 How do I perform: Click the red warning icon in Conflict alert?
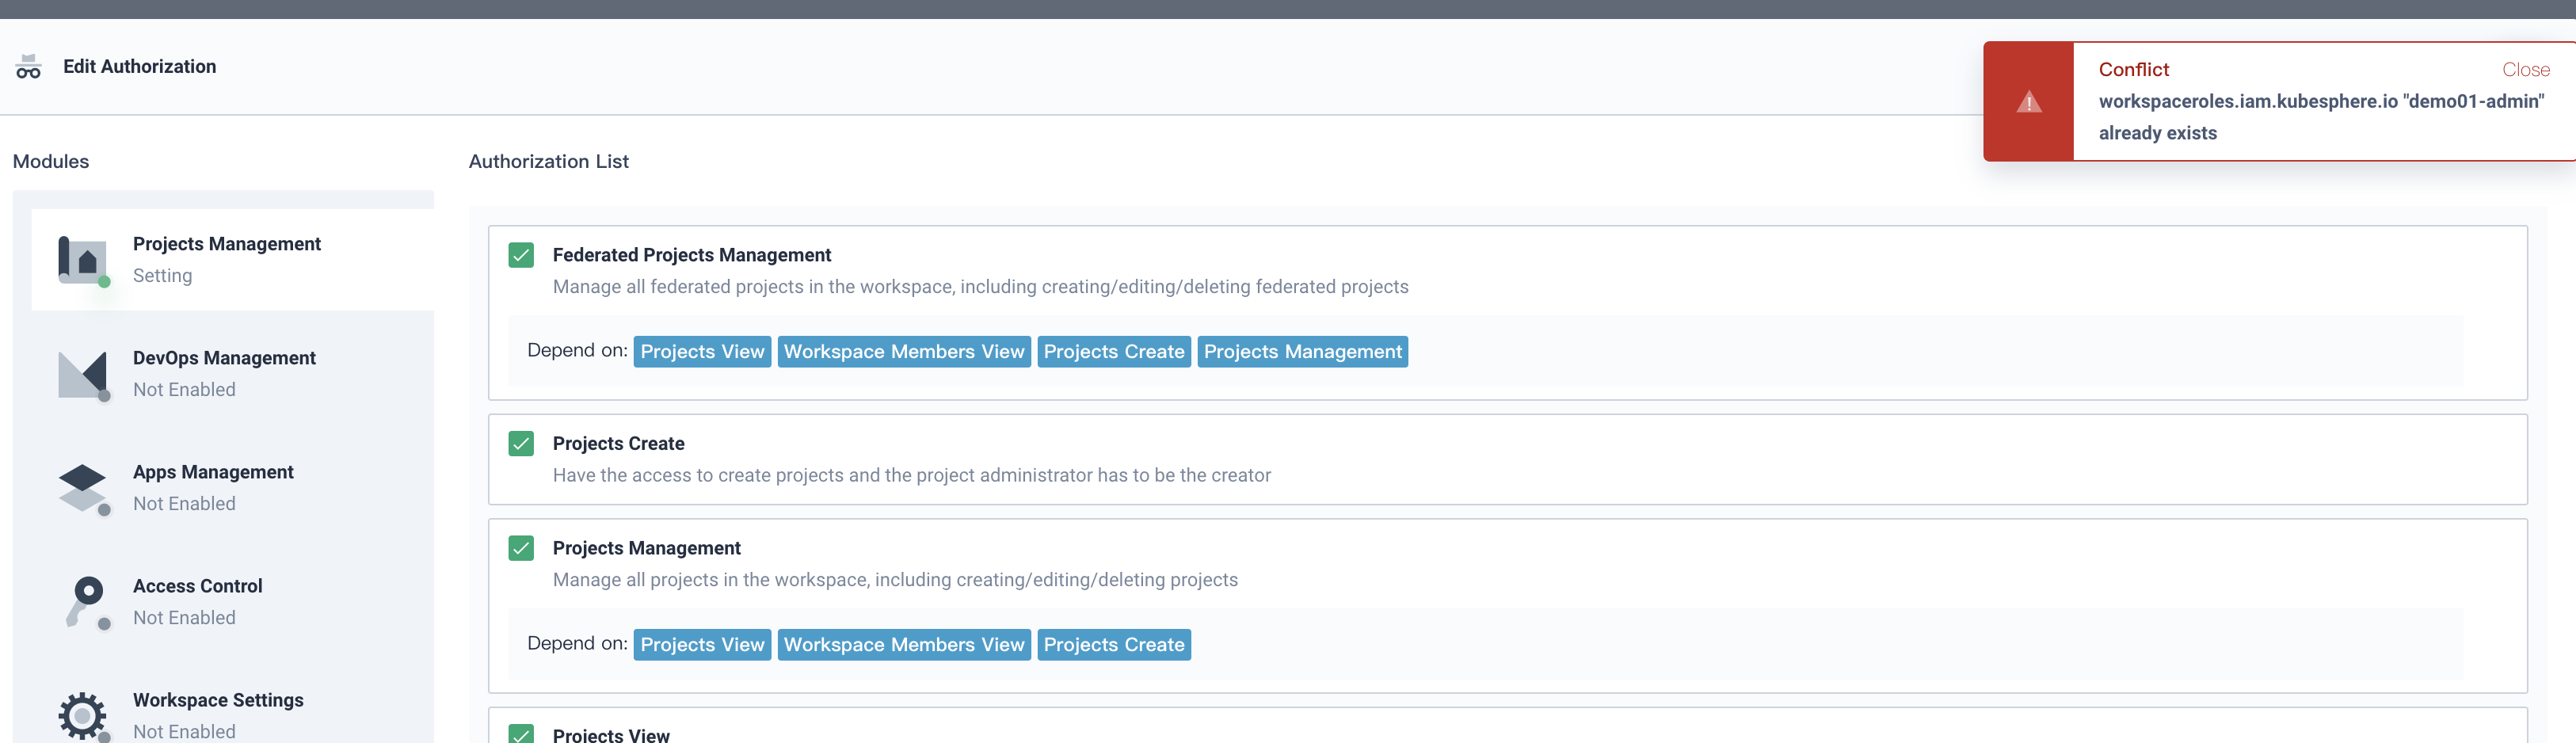click(2028, 101)
